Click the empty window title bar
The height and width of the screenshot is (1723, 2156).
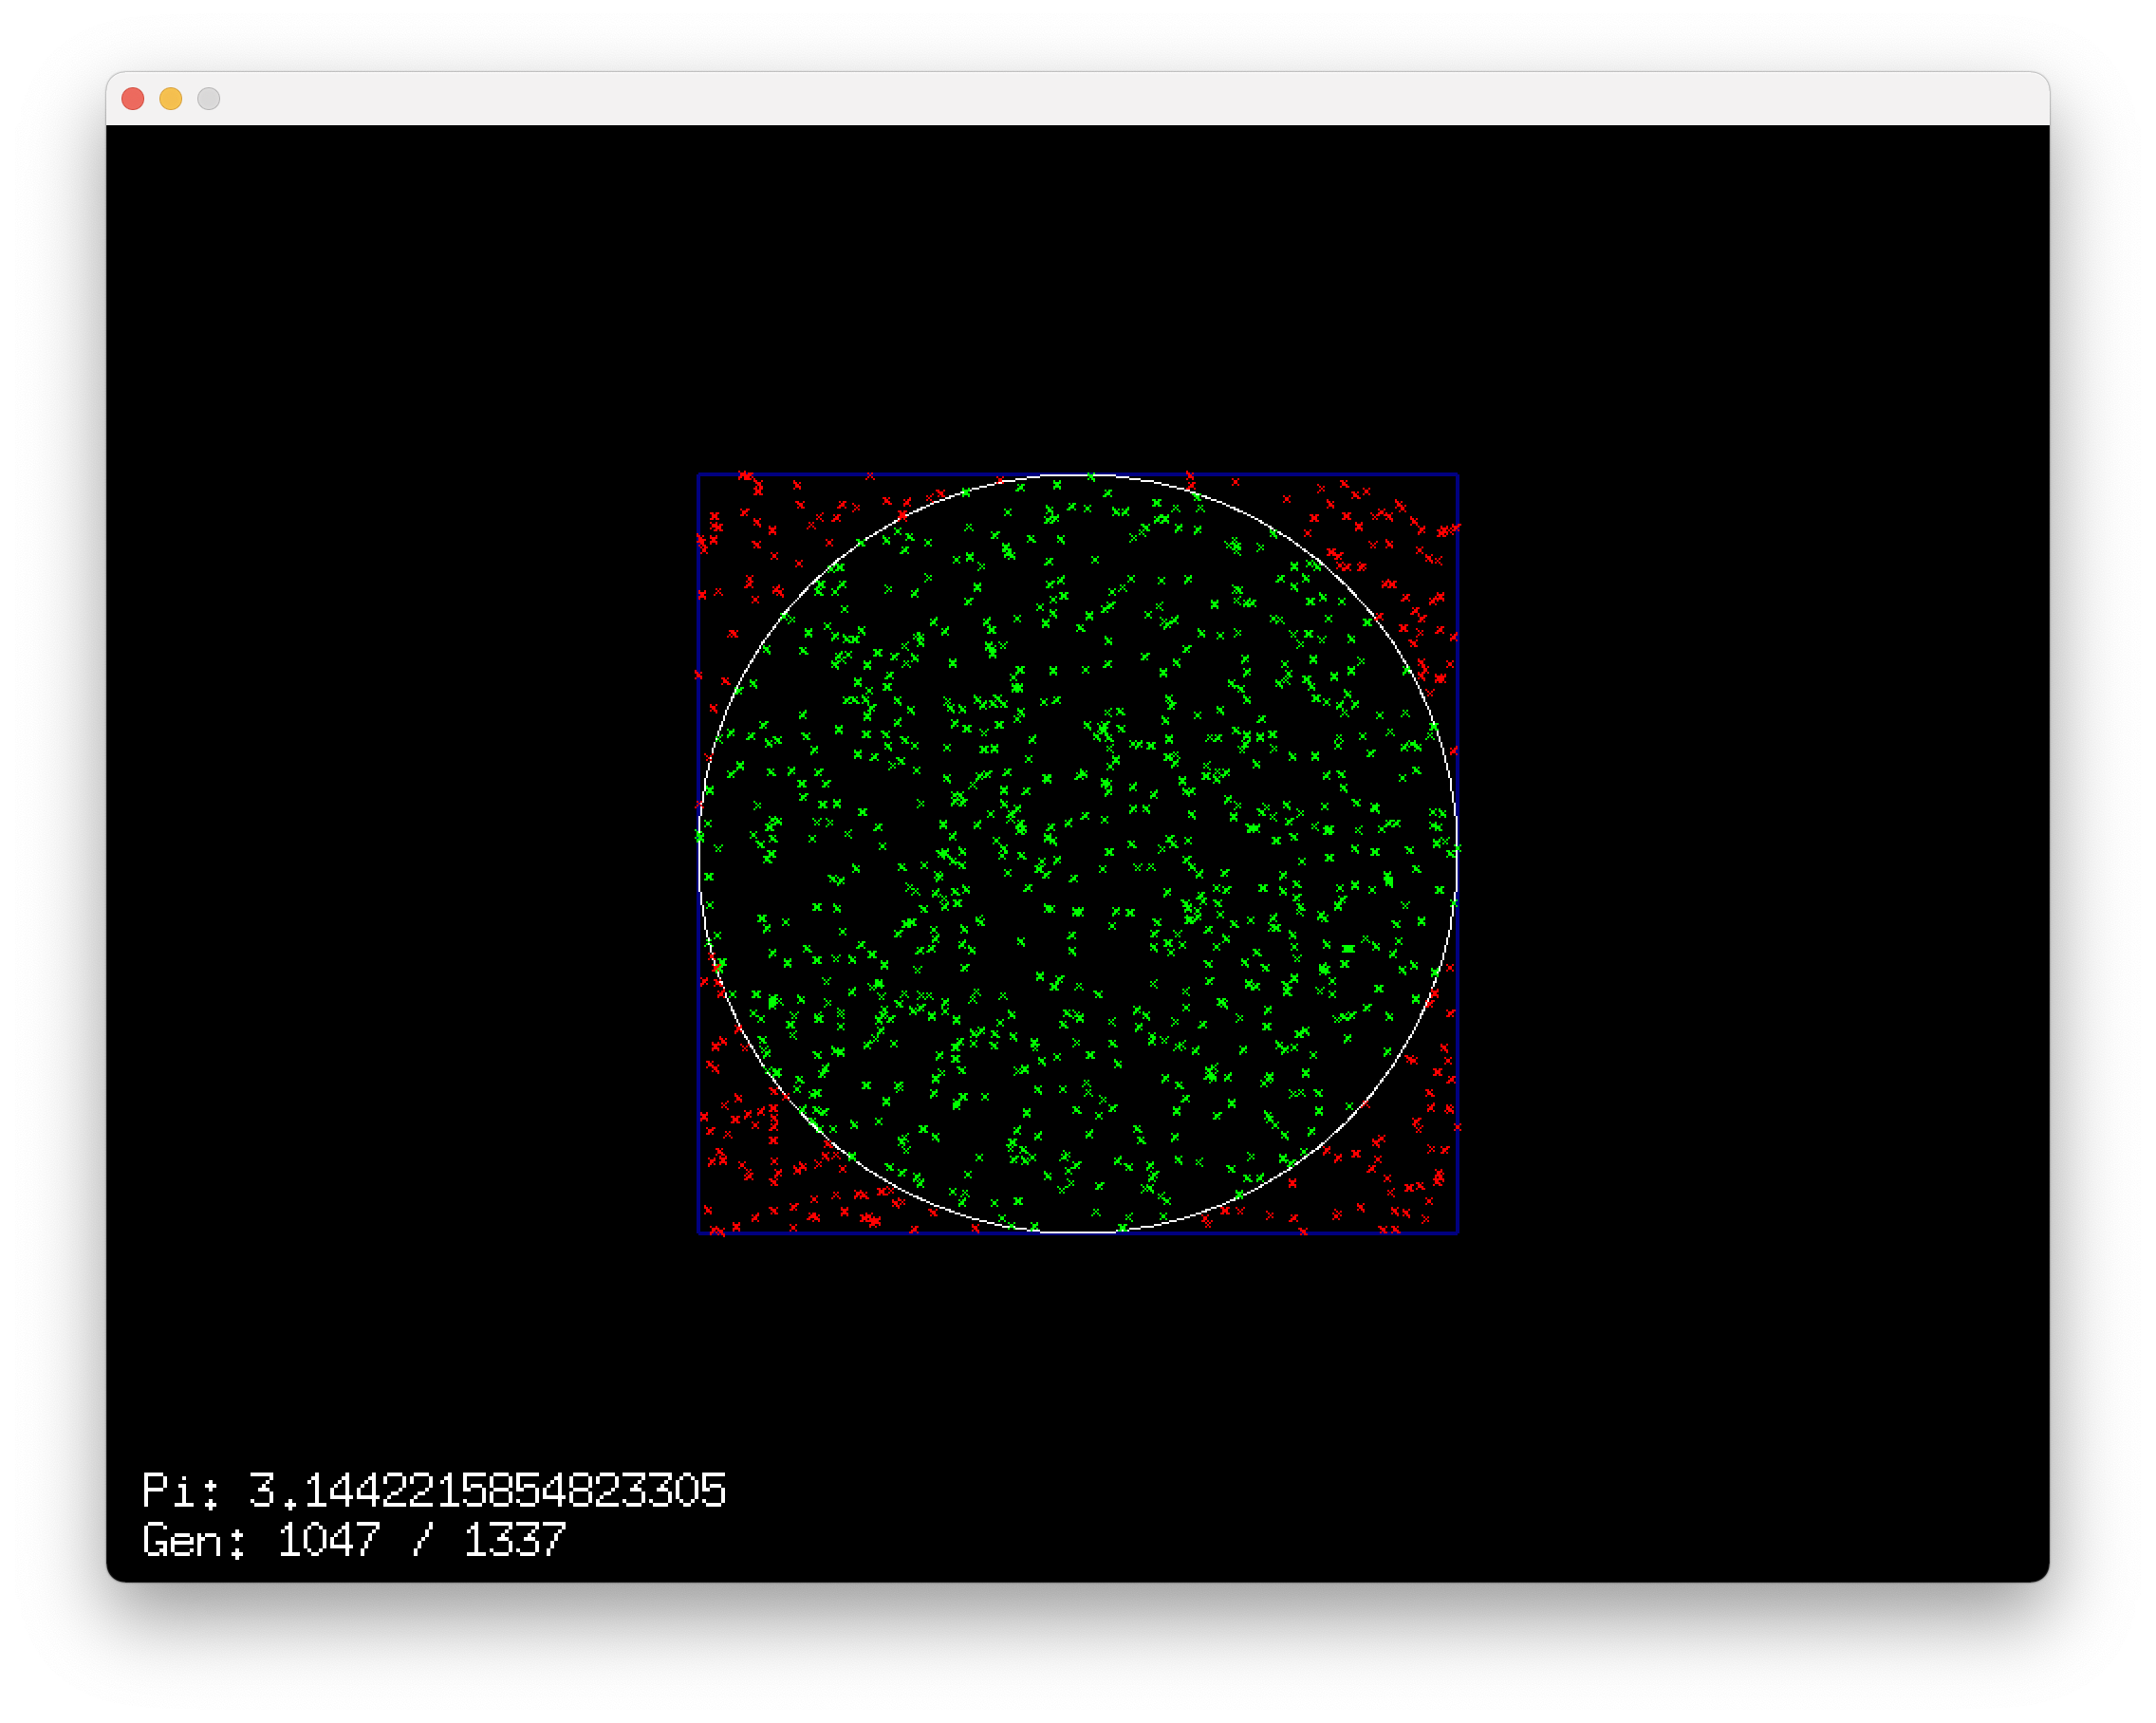pyautogui.click(x=1077, y=98)
